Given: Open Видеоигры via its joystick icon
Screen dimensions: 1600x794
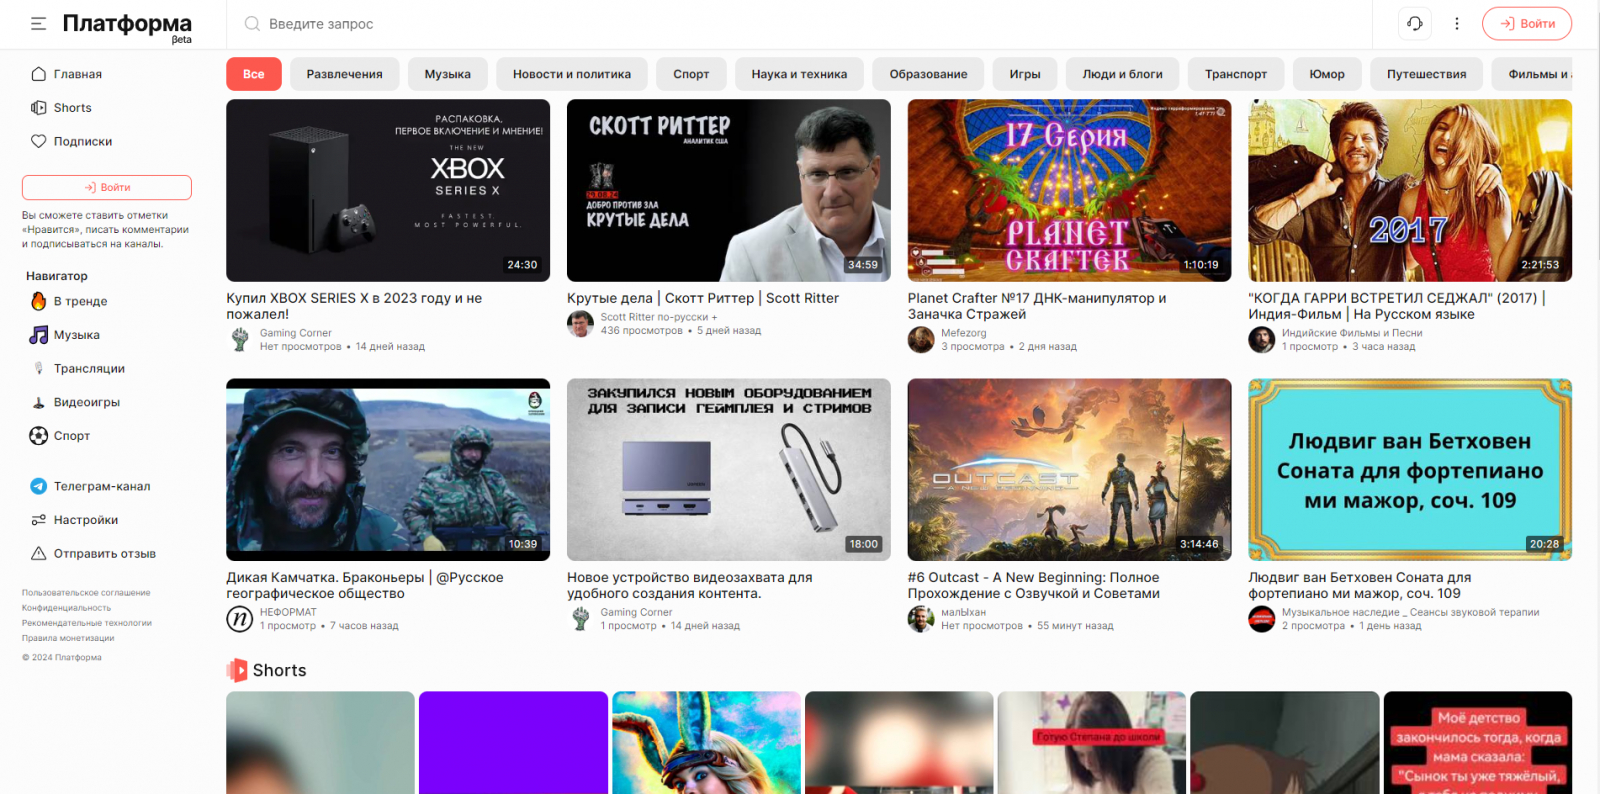Looking at the screenshot, I should 38,402.
